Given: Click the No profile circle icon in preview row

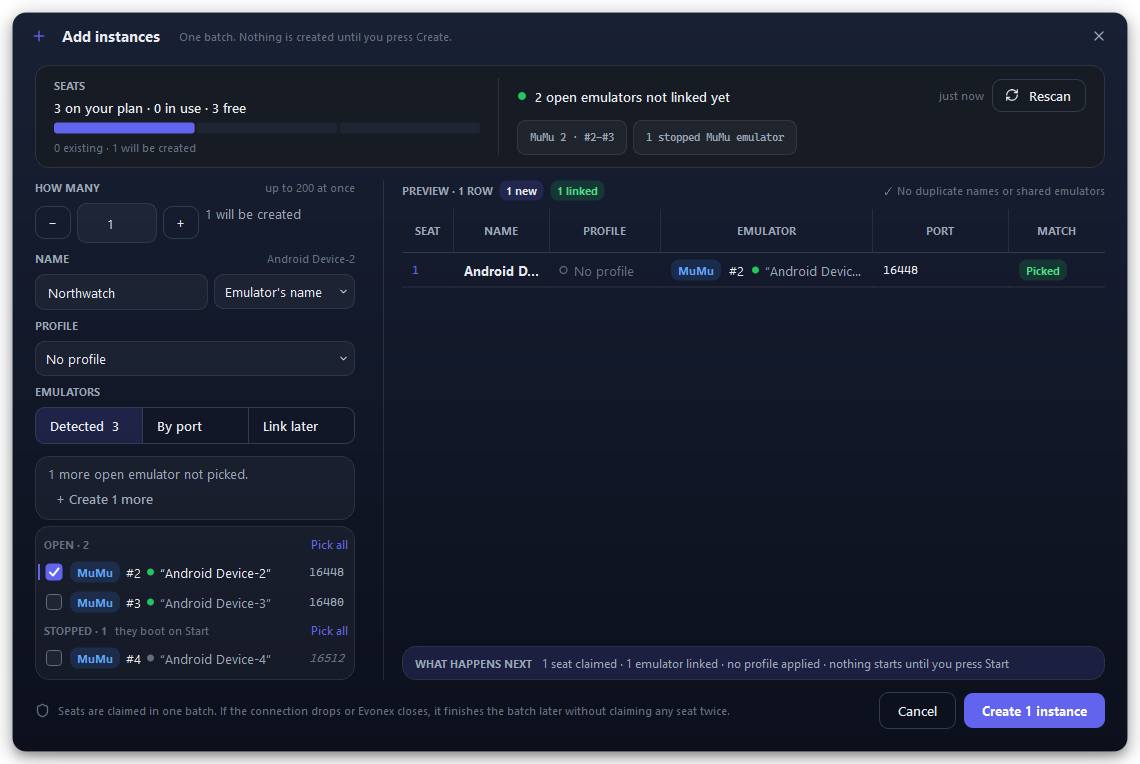Looking at the screenshot, I should [x=563, y=270].
